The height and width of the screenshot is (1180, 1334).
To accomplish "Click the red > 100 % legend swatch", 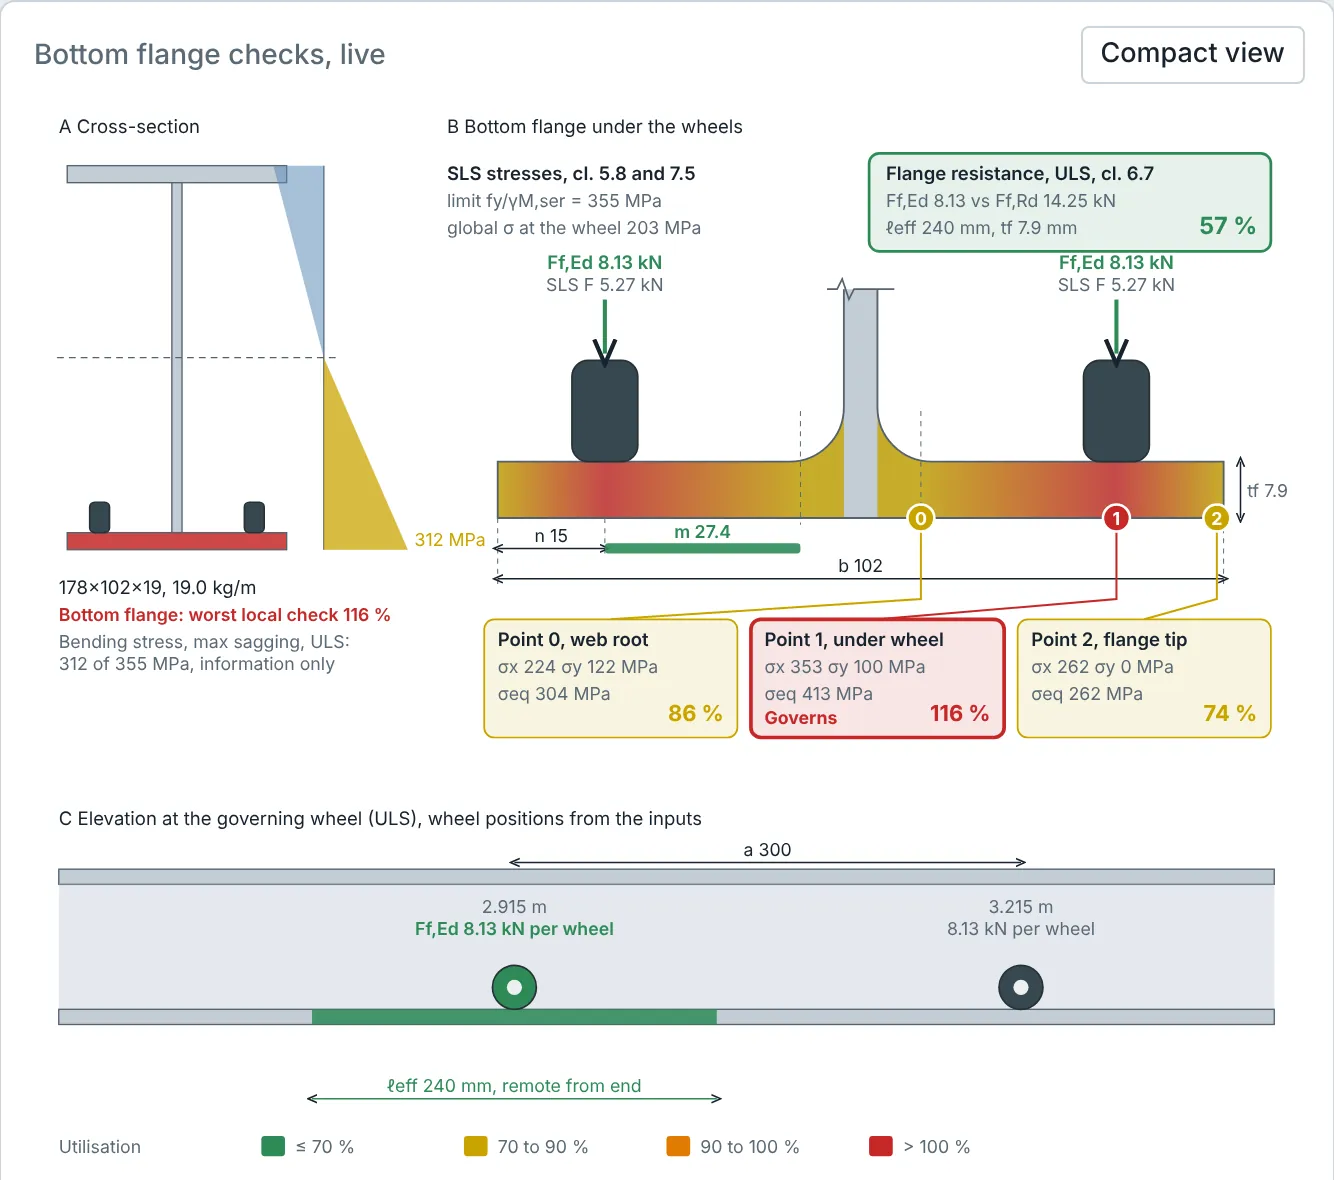I will point(881,1146).
